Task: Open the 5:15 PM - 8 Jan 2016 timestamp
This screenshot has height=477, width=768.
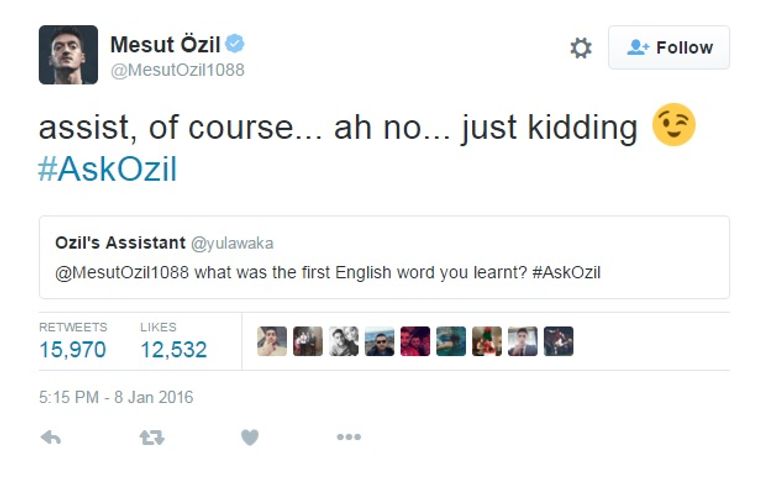Action: 116,397
